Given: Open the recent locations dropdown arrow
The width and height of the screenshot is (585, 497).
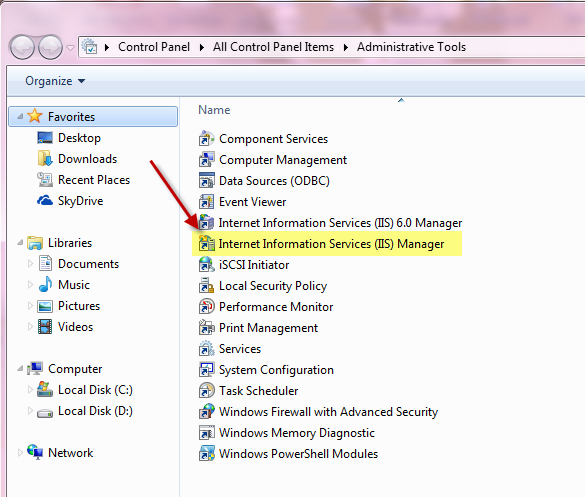Looking at the screenshot, I should (x=70, y=47).
